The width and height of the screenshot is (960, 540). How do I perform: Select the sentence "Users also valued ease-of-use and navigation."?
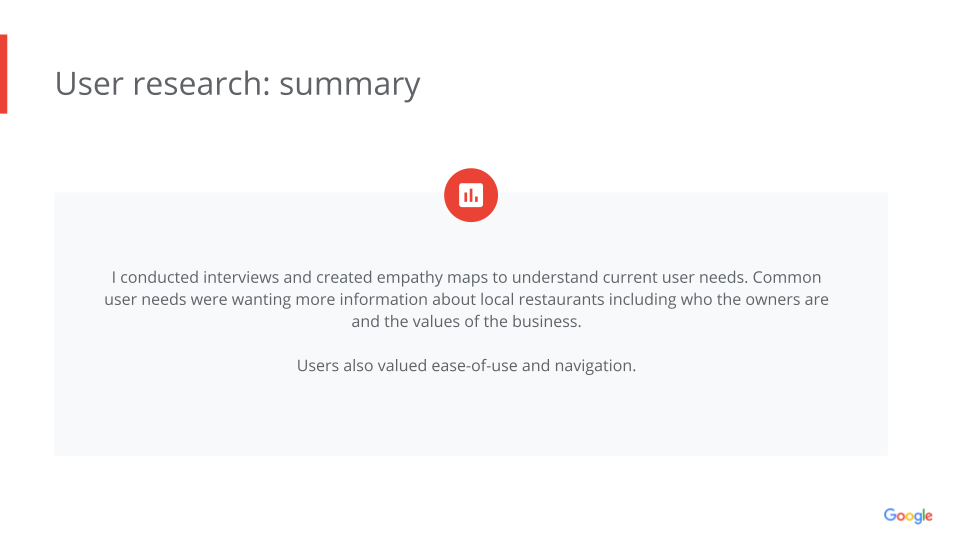tap(466, 366)
